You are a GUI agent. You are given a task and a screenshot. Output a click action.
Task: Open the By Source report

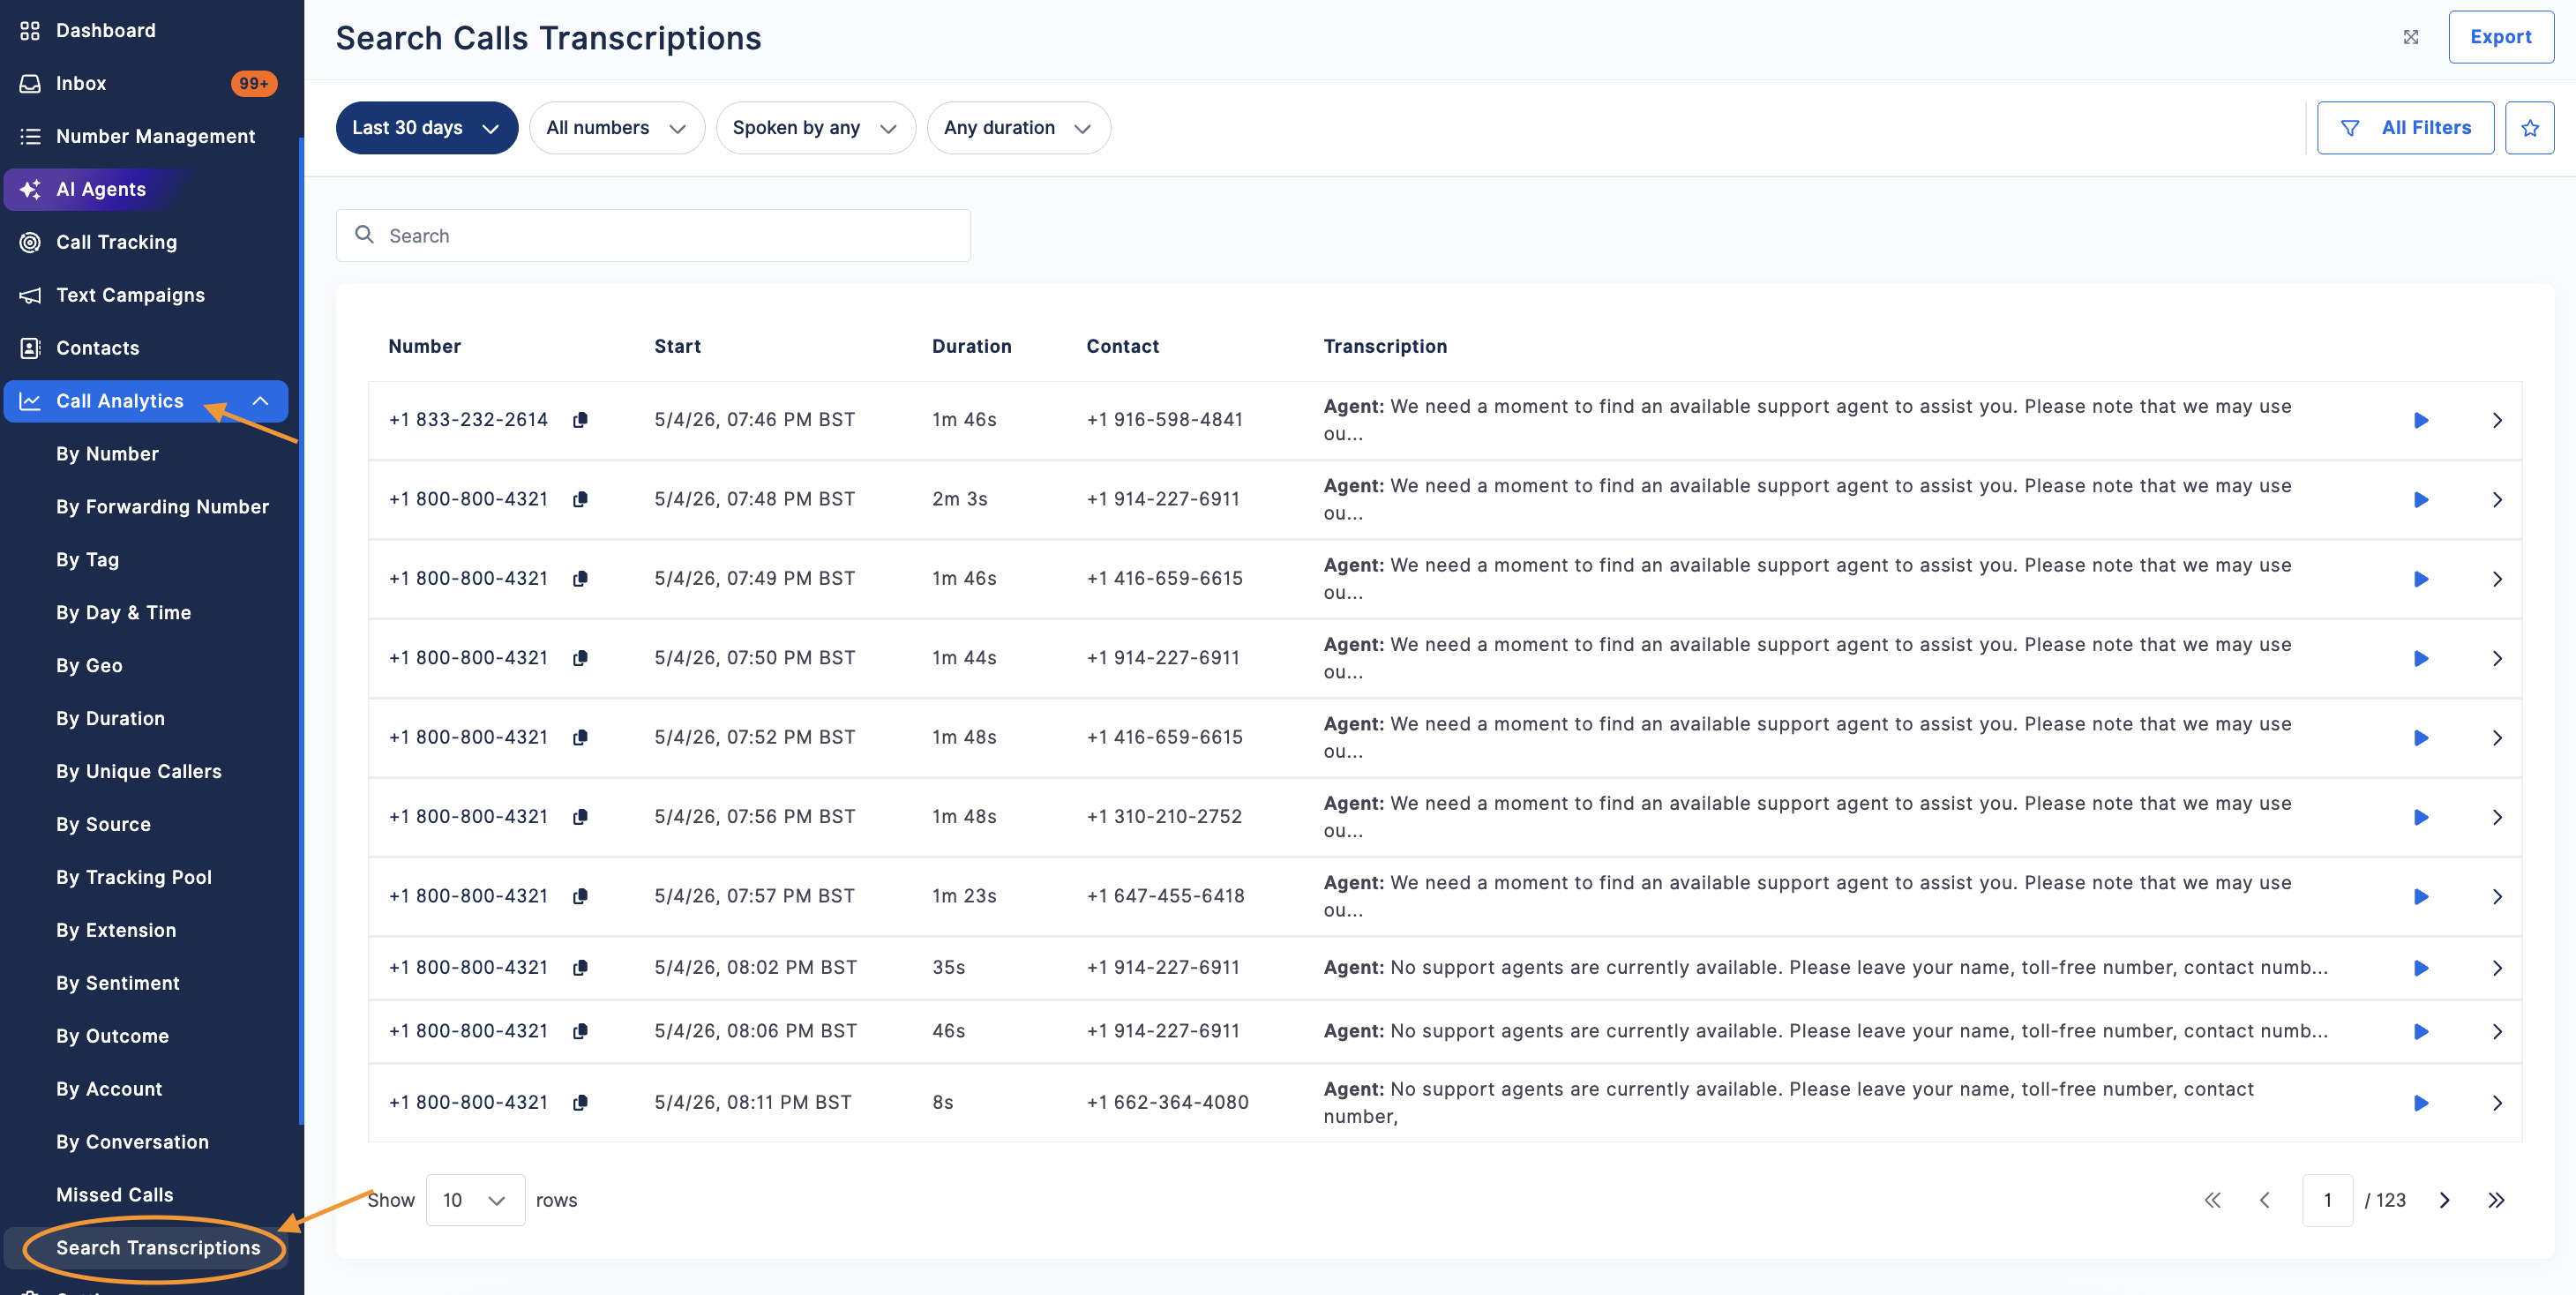pyautogui.click(x=103, y=825)
